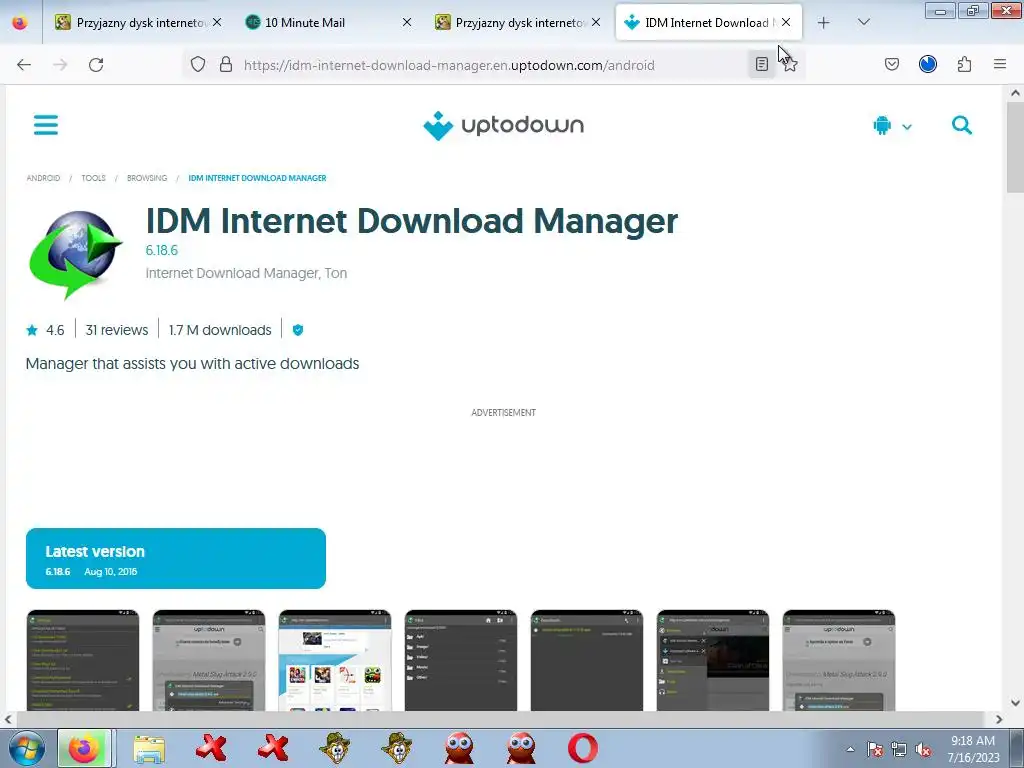Switch to the 10 Minute Mail tab
The width and height of the screenshot is (1024, 768).
click(x=327, y=22)
